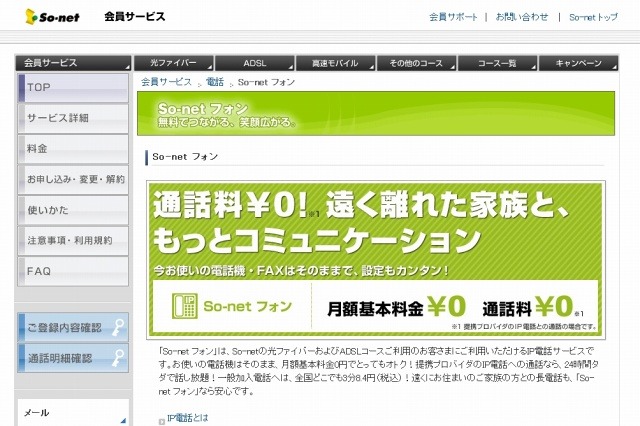Open the その他のコース menu tab
This screenshot has height=426, width=640.
[416, 63]
